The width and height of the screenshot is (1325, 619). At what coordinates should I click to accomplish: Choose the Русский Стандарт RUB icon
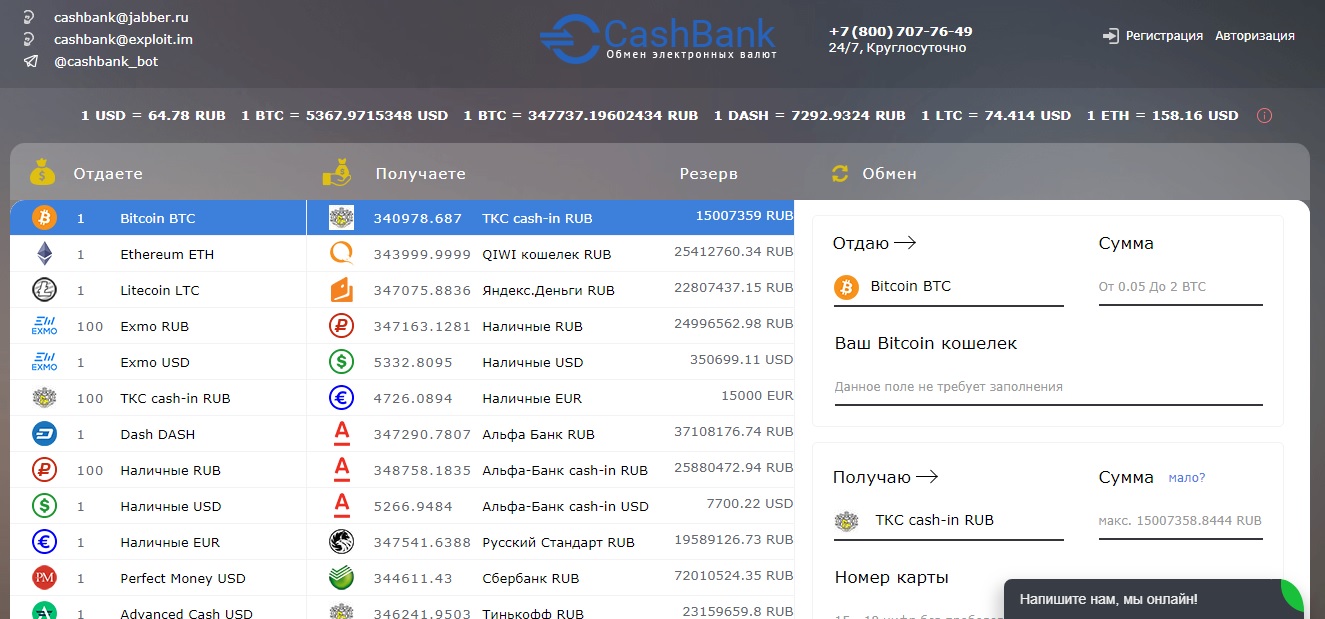pyautogui.click(x=342, y=542)
